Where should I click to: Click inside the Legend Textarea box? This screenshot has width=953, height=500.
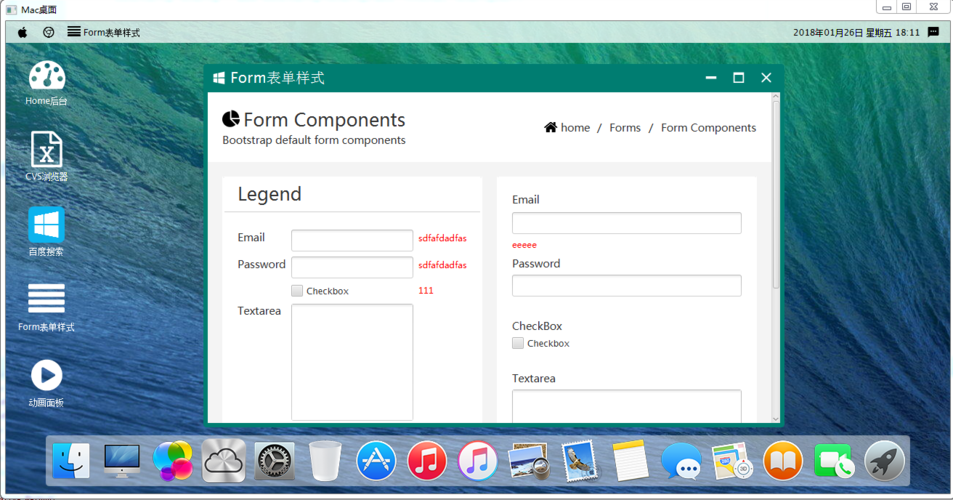coord(352,362)
